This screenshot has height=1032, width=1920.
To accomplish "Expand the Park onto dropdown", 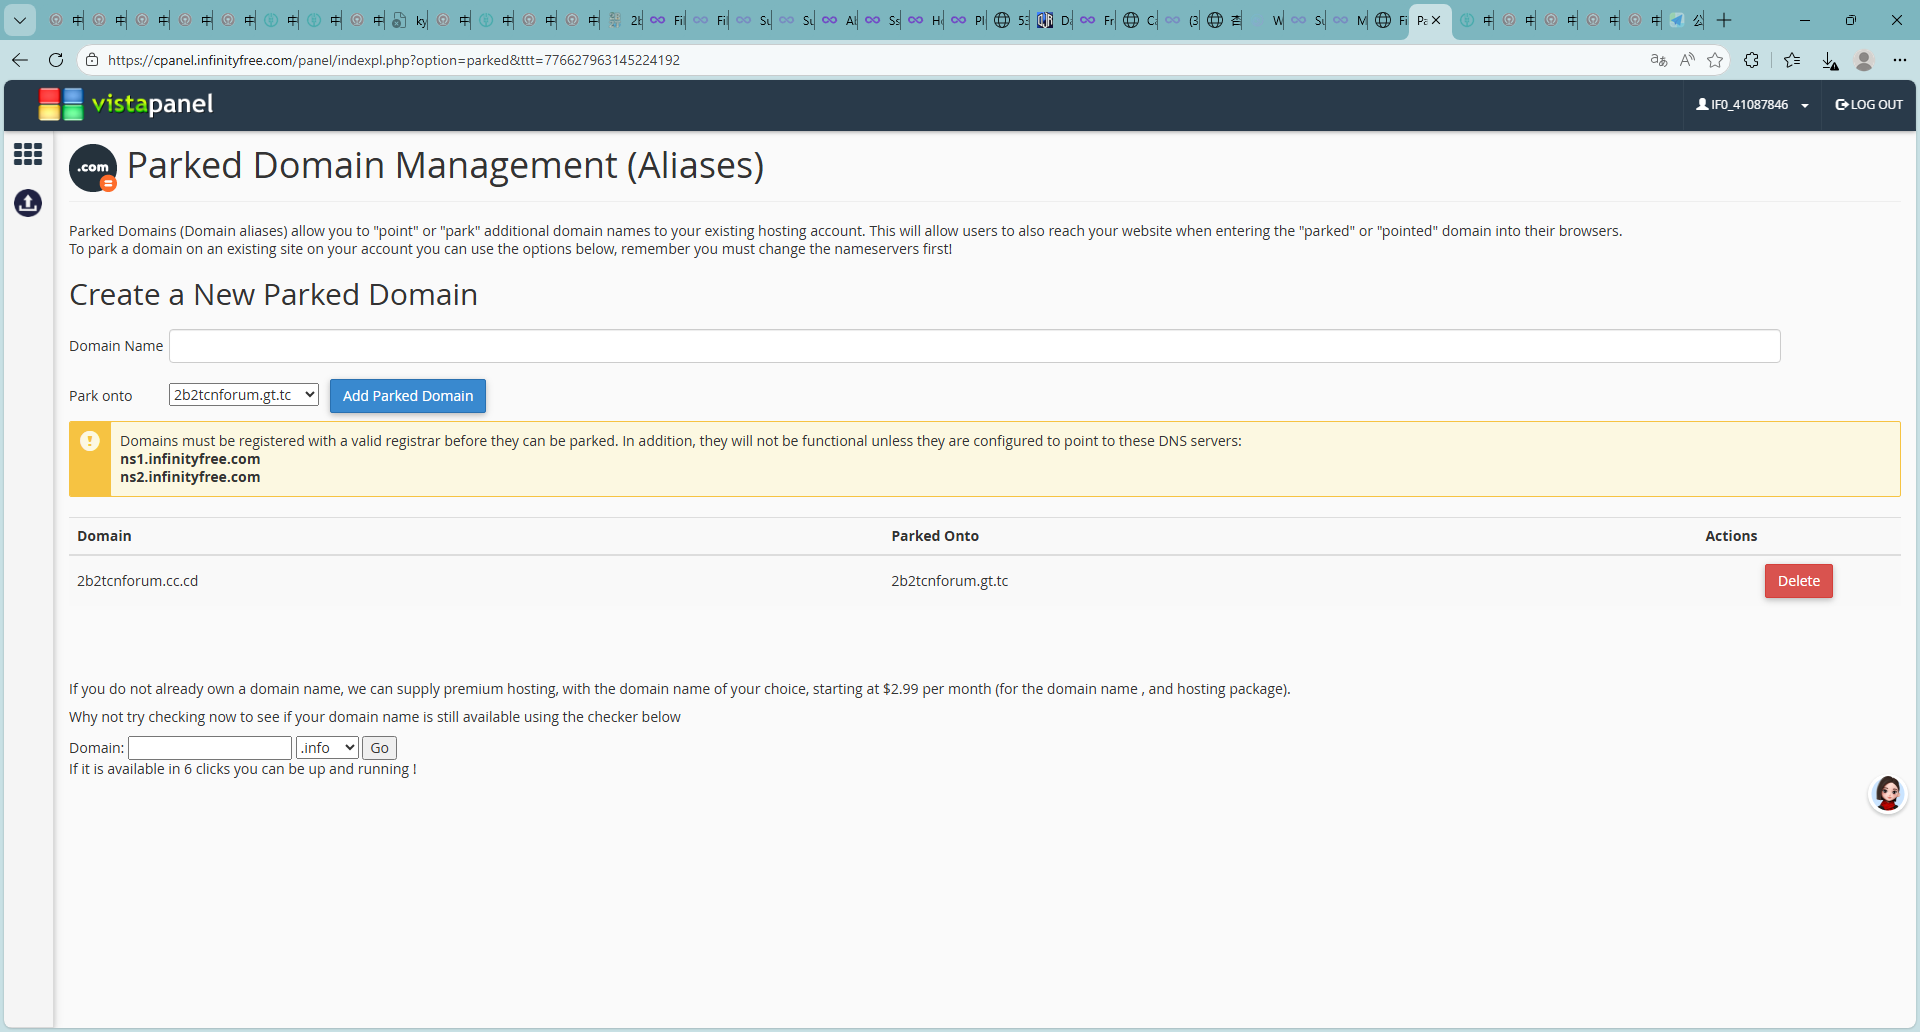I will point(243,395).
